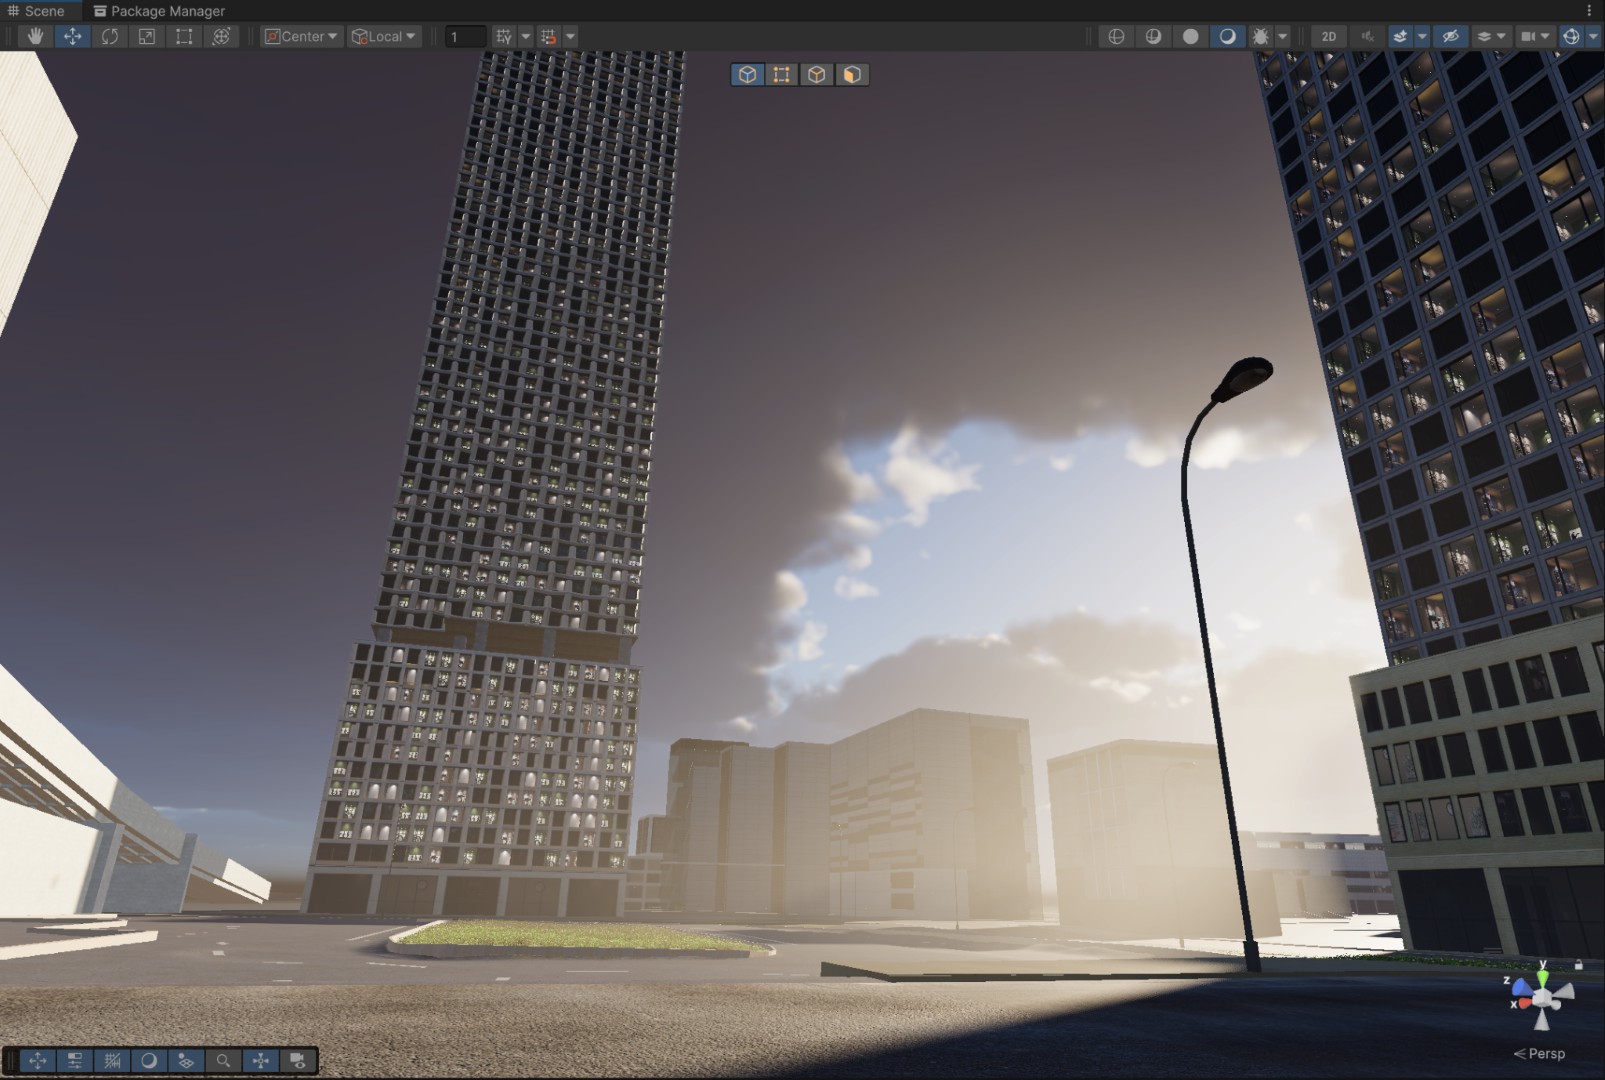Switch to the Package Manager tab
Viewport: 1605px width, 1080px height.
click(159, 11)
